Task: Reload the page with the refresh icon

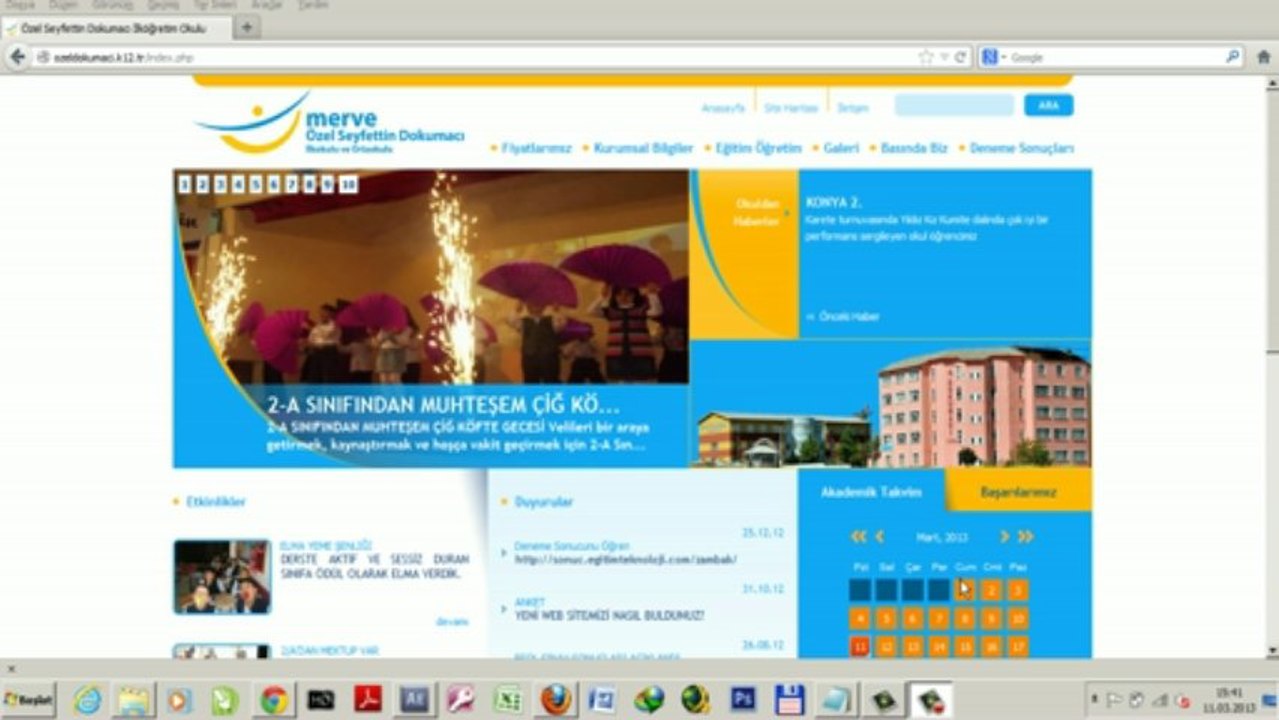Action: click(x=960, y=57)
